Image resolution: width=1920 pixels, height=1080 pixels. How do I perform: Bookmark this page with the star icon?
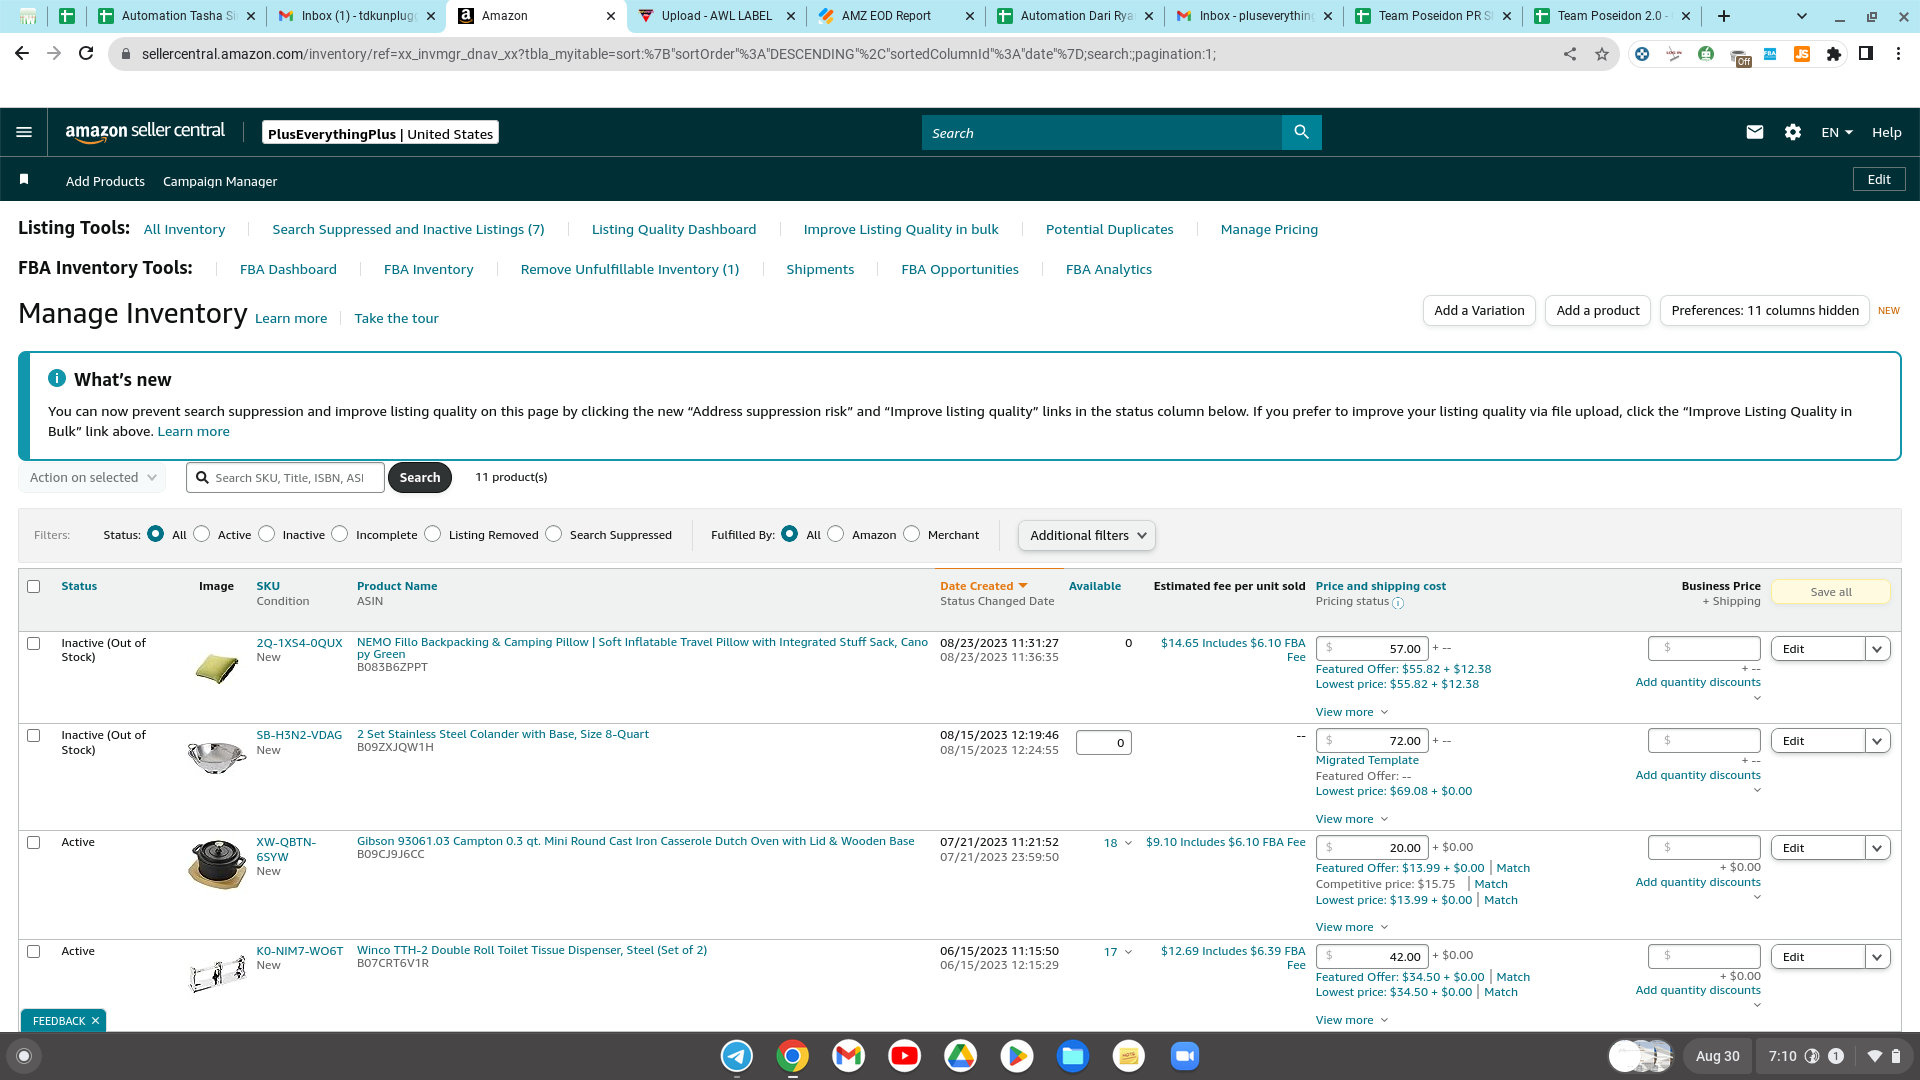1602,54
